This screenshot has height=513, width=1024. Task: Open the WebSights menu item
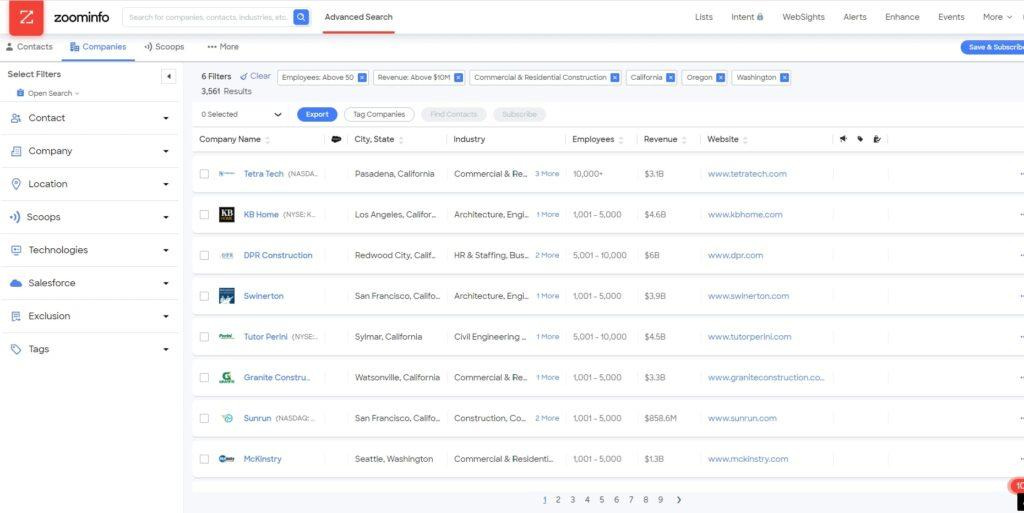[x=803, y=17]
